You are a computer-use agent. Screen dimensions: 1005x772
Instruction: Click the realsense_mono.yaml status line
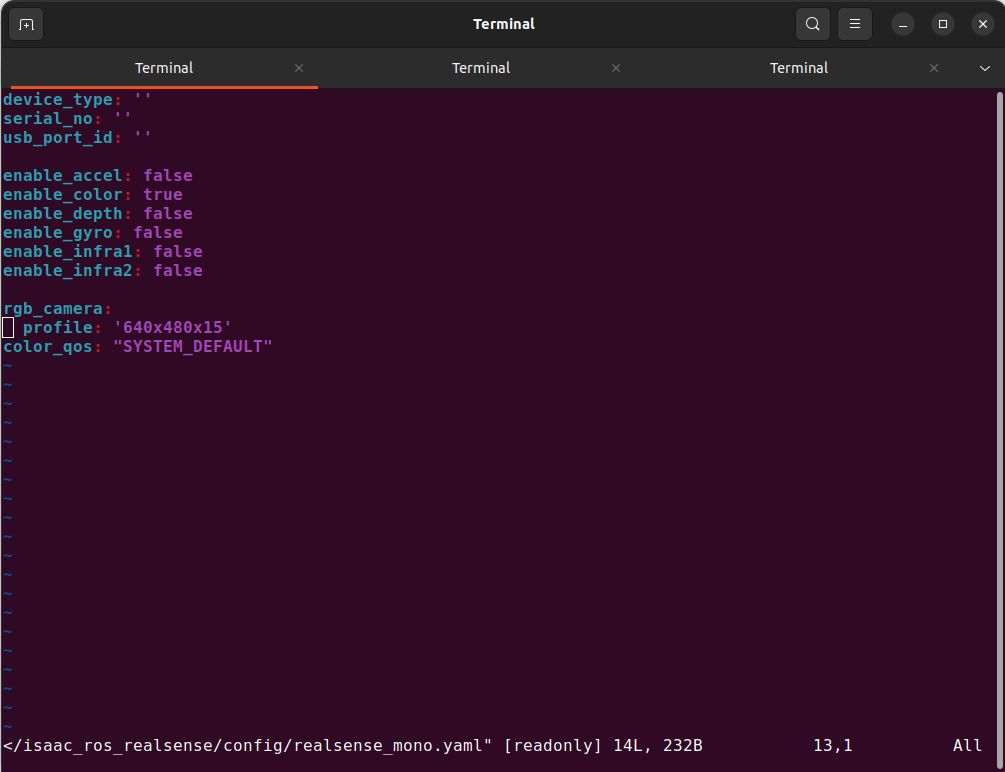pyautogui.click(x=353, y=746)
